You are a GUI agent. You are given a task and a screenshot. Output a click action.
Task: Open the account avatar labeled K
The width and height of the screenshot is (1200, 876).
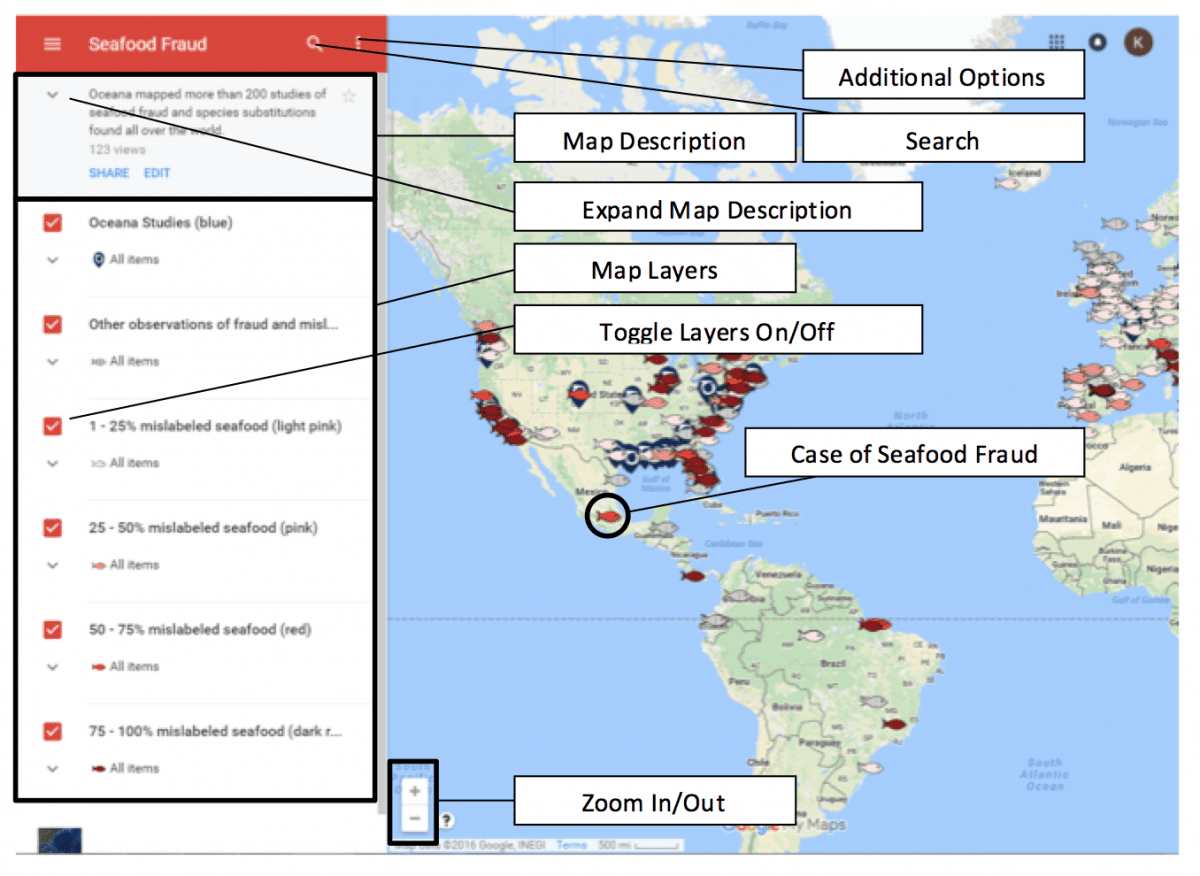point(1138,42)
